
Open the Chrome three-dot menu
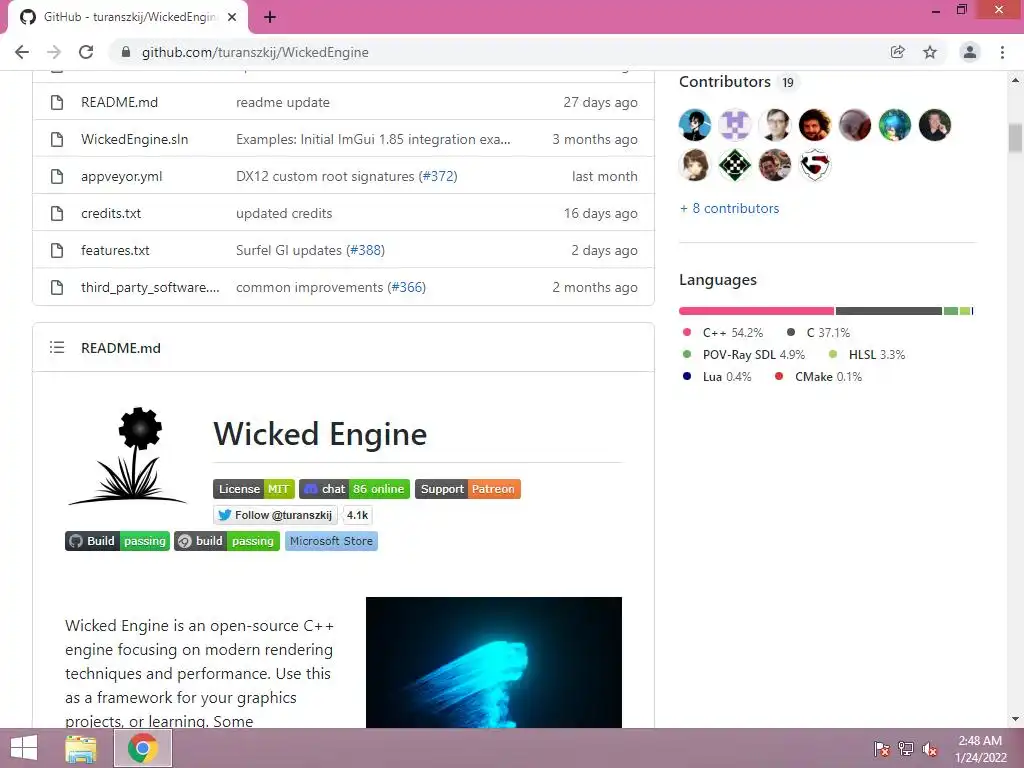pyautogui.click(x=1002, y=52)
